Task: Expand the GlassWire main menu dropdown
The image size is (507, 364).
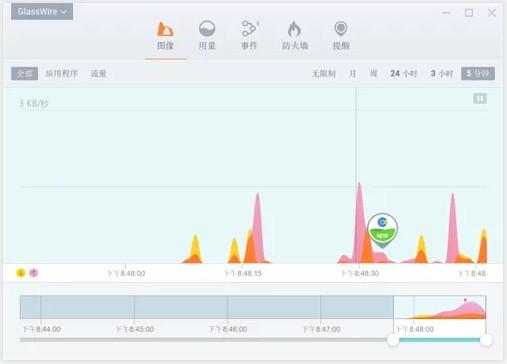Action: pyautogui.click(x=42, y=12)
